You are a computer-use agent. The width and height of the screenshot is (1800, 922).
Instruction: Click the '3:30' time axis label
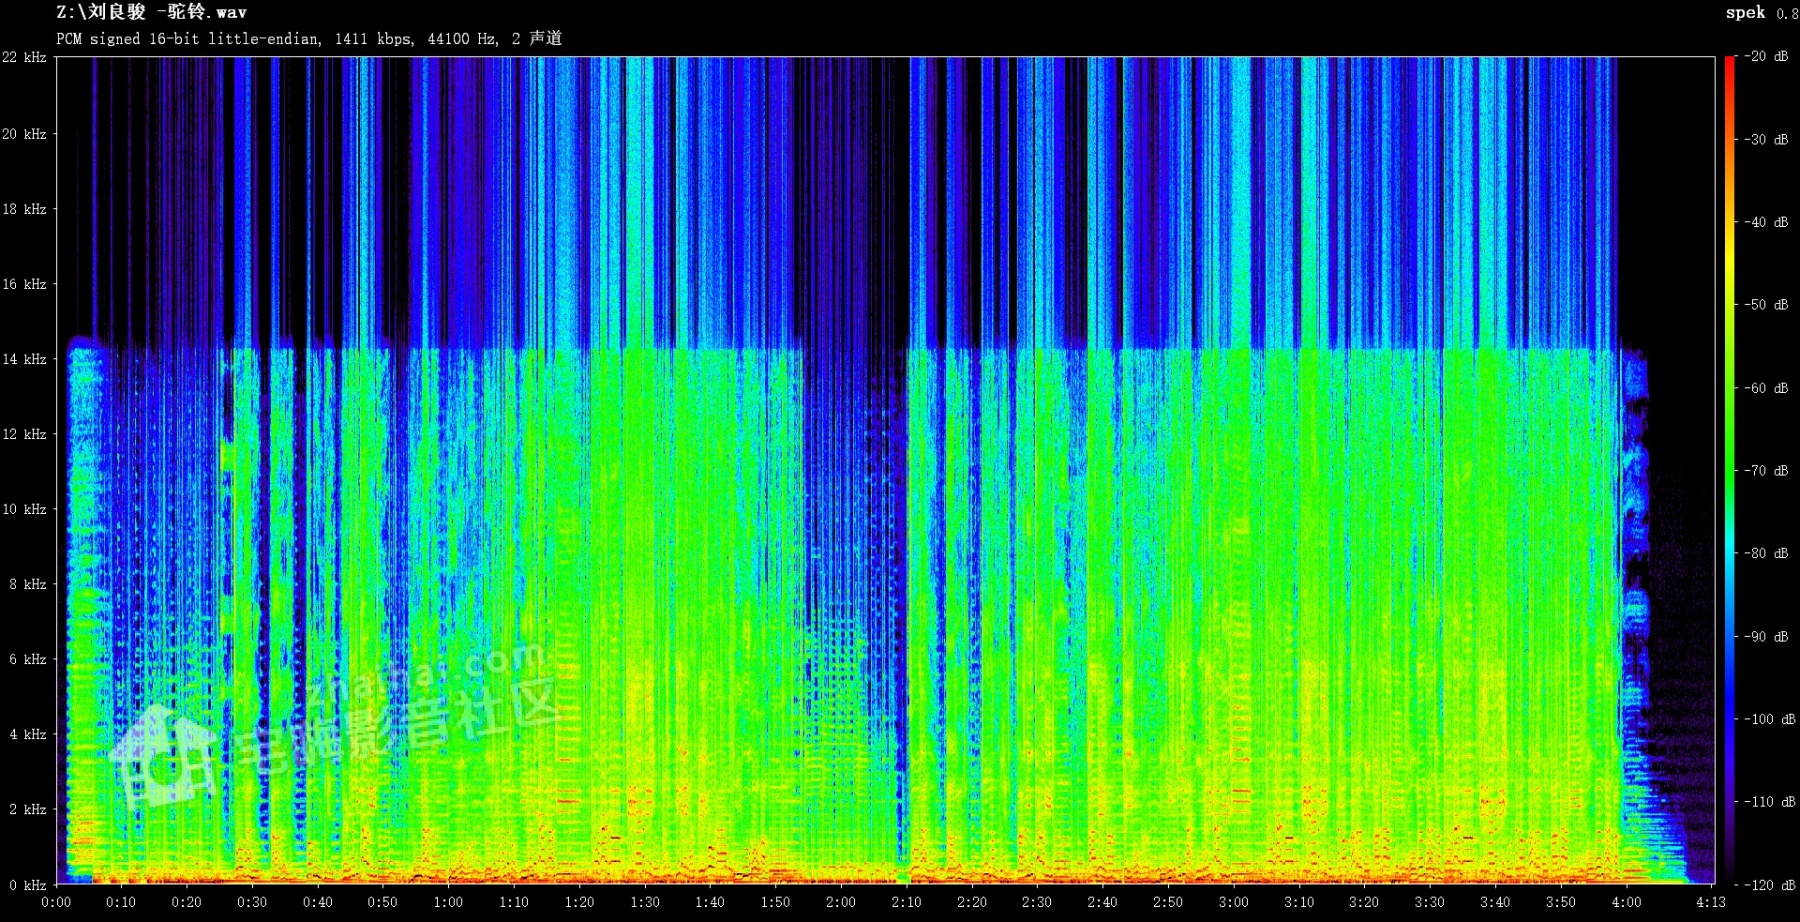[x=1430, y=902]
